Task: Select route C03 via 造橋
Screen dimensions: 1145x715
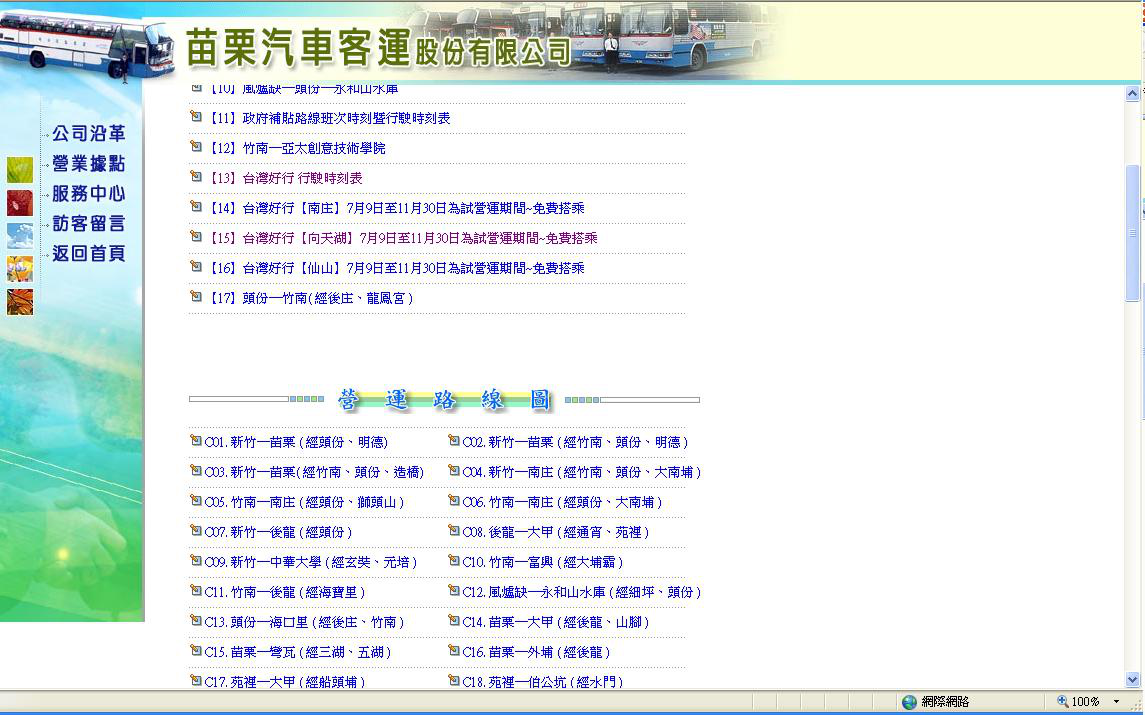Action: tap(315, 473)
